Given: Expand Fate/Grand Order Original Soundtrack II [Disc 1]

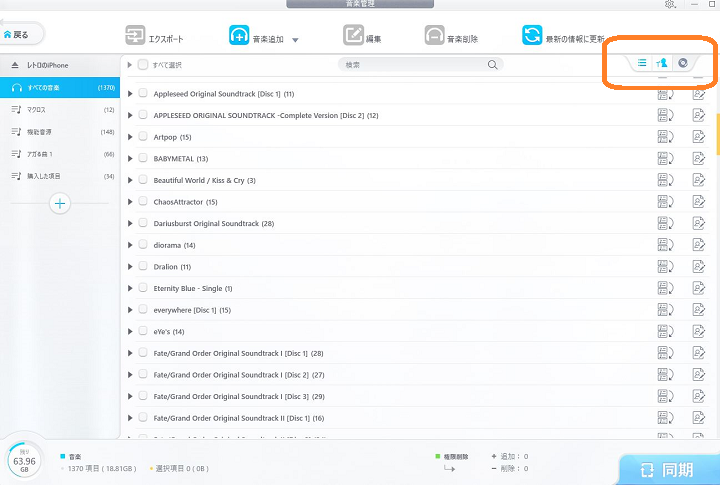Looking at the screenshot, I should click(x=130, y=417).
